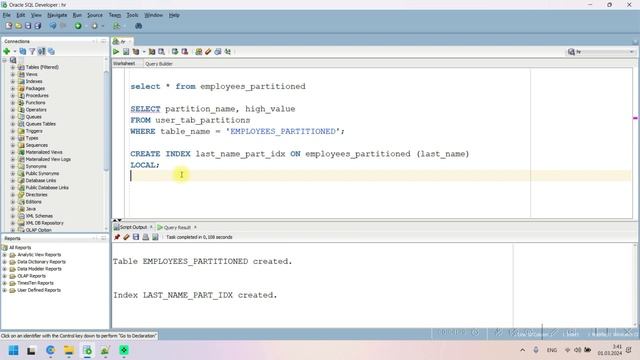
Task: Click the Commit icon in worksheet toolbar
Action: [175, 52]
